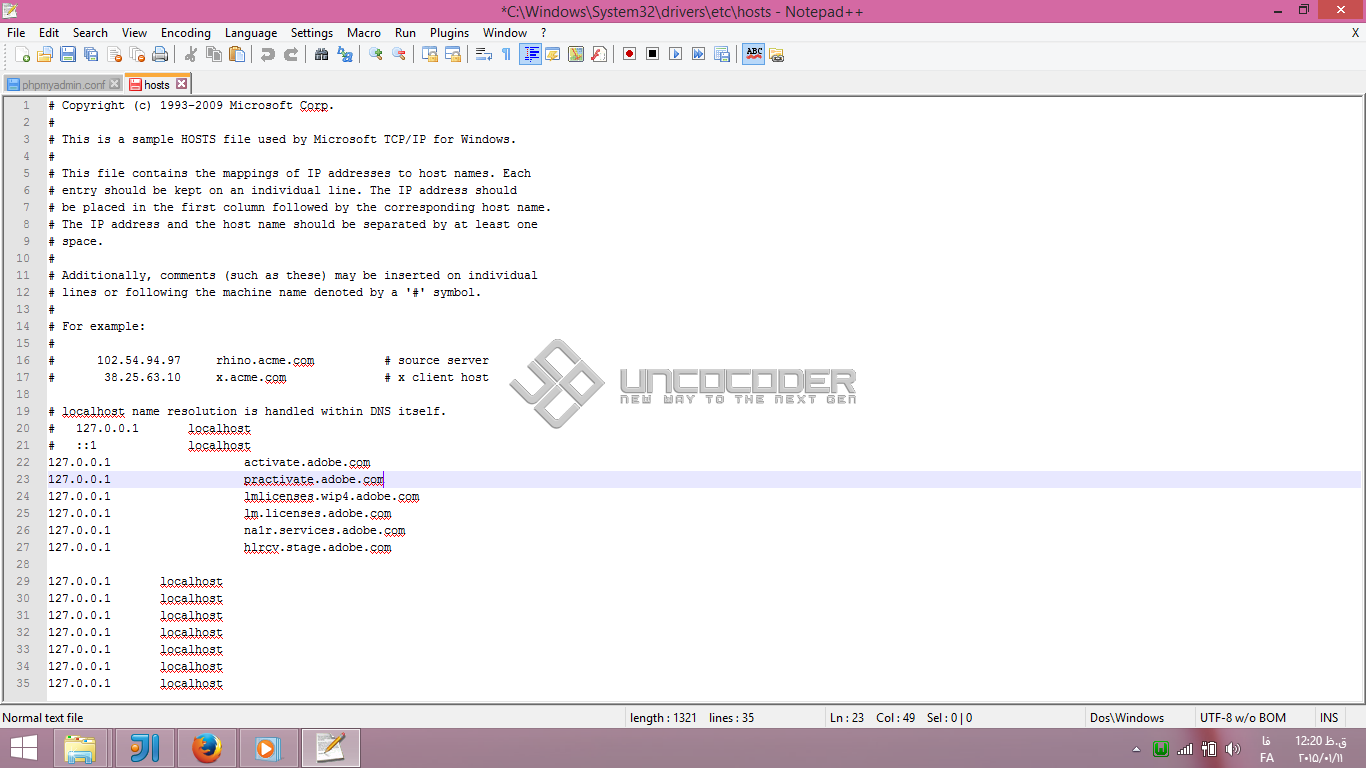Click line number 22 in the margin
This screenshot has width=1366, height=768.
pos(23,463)
